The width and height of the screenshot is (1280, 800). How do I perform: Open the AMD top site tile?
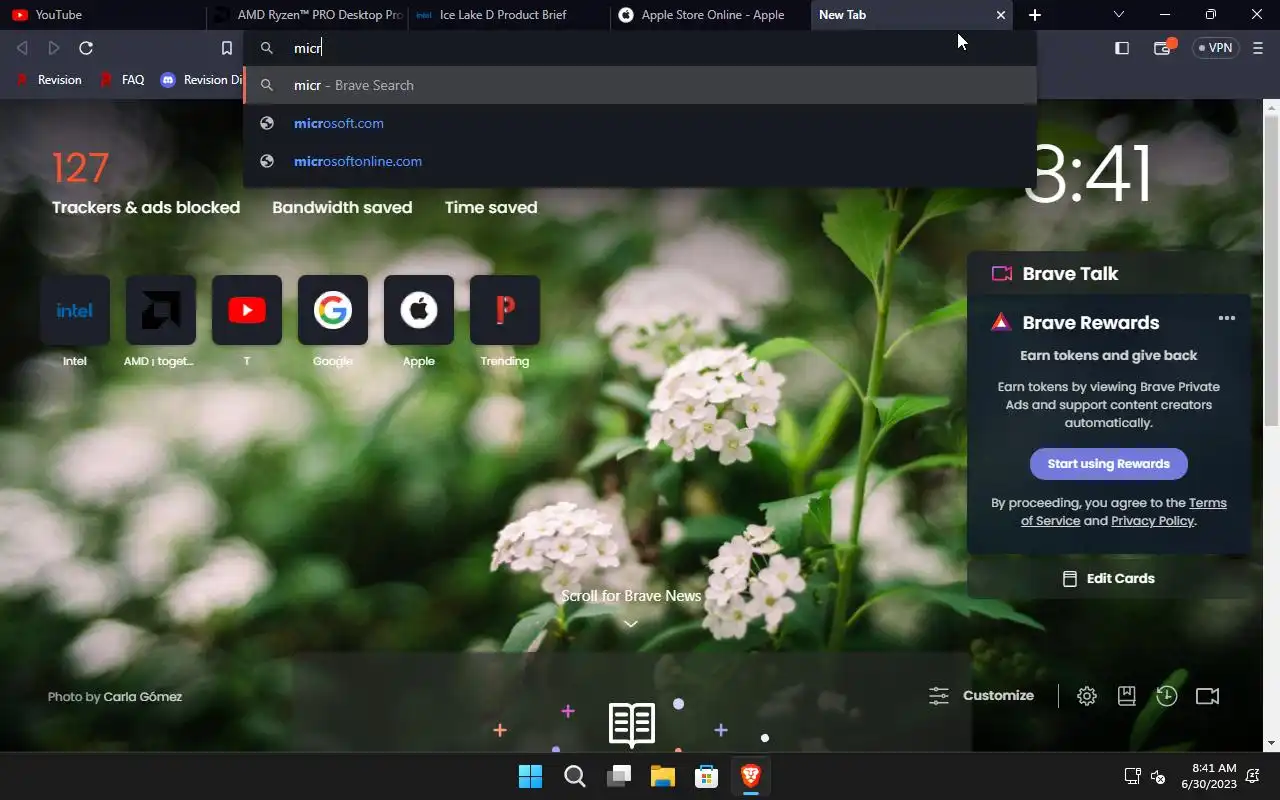pyautogui.click(x=161, y=310)
